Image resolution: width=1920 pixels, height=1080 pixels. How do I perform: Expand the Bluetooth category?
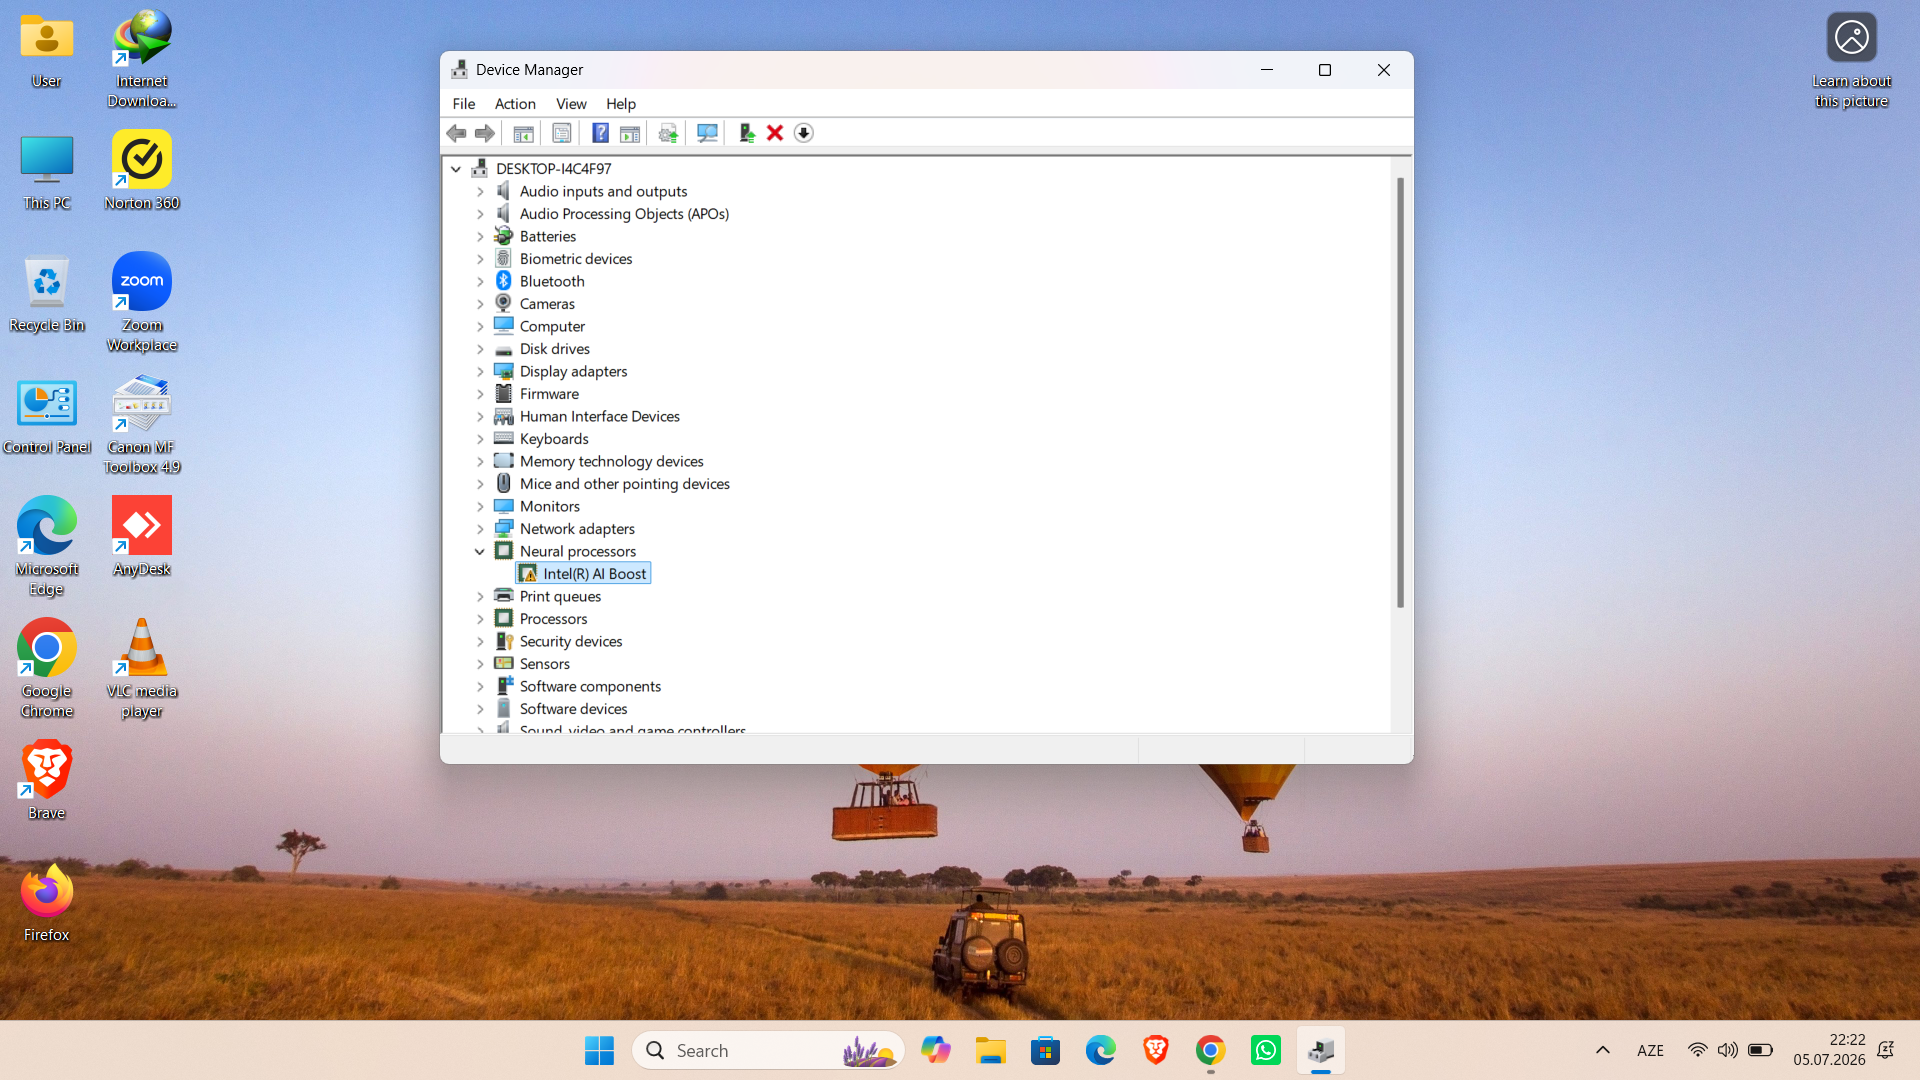480,281
